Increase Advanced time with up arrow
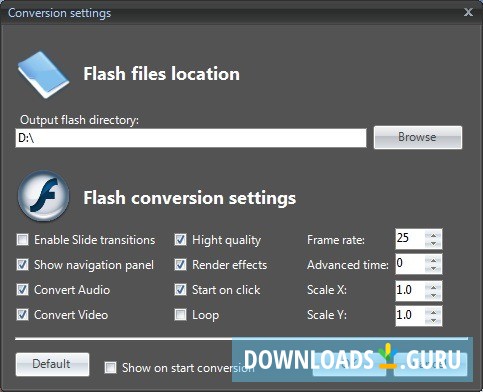 click(x=433, y=260)
